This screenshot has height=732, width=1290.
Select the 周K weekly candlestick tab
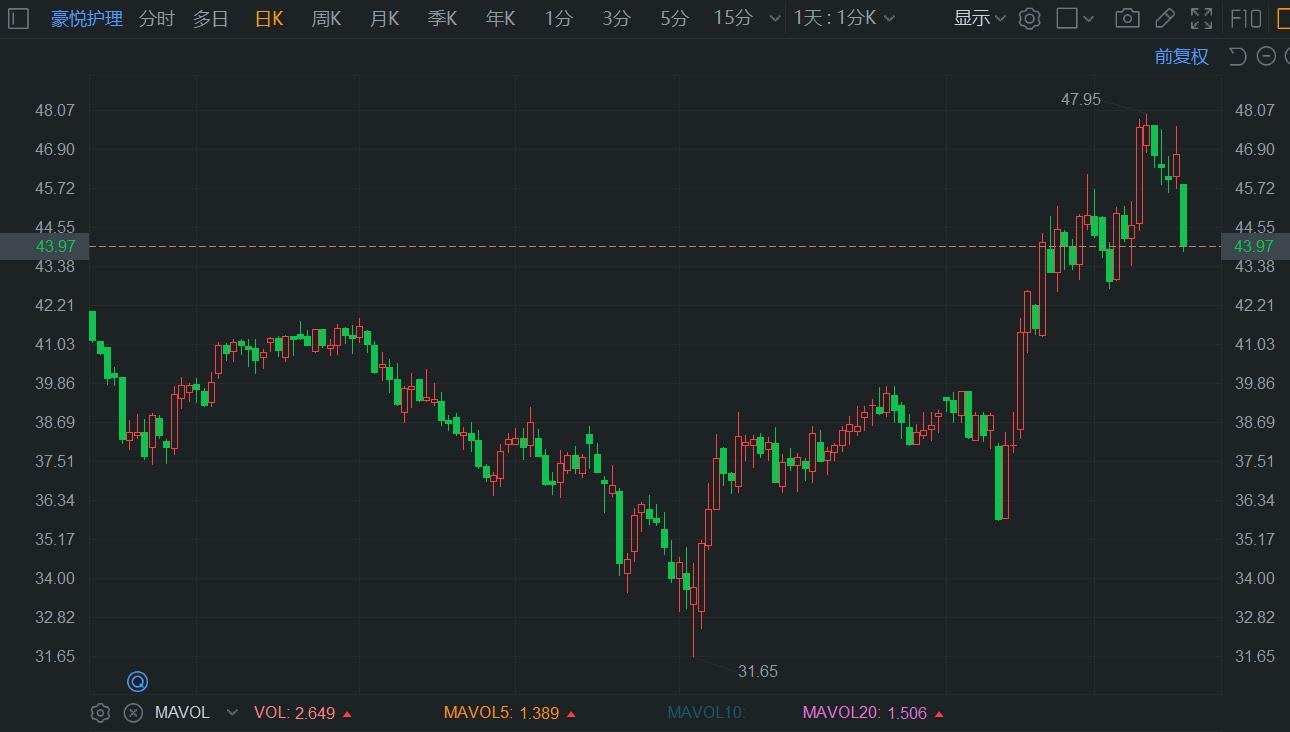click(x=326, y=18)
